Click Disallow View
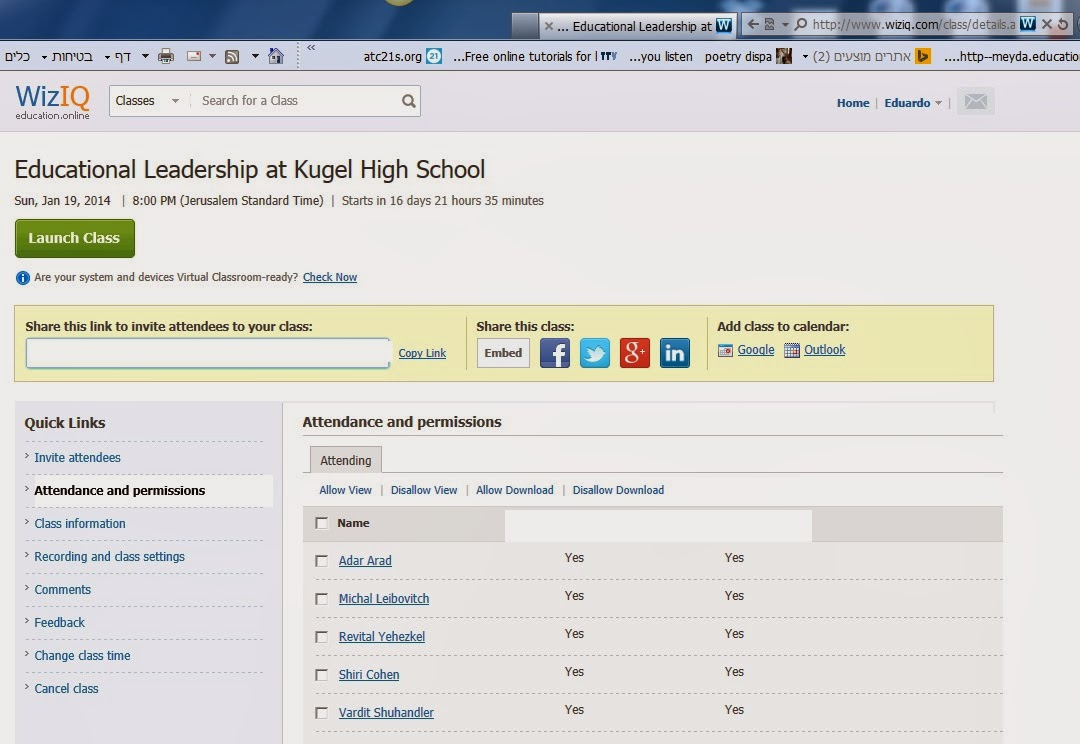The width and height of the screenshot is (1080, 744). (x=424, y=490)
